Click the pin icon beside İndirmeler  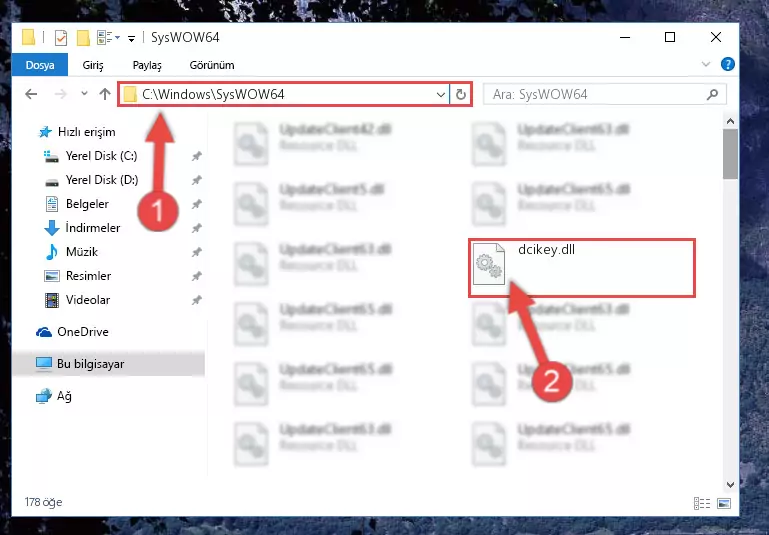point(197,228)
